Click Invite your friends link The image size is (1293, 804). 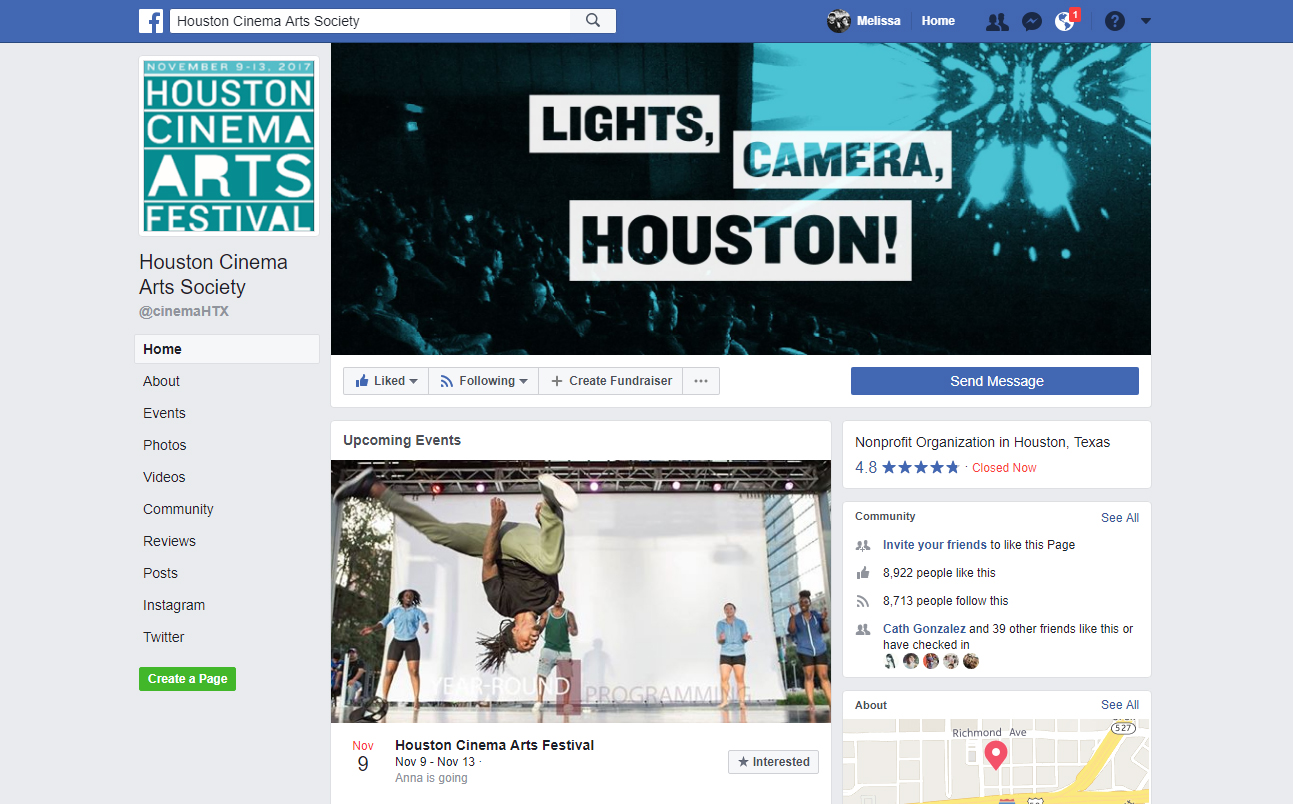tap(935, 545)
